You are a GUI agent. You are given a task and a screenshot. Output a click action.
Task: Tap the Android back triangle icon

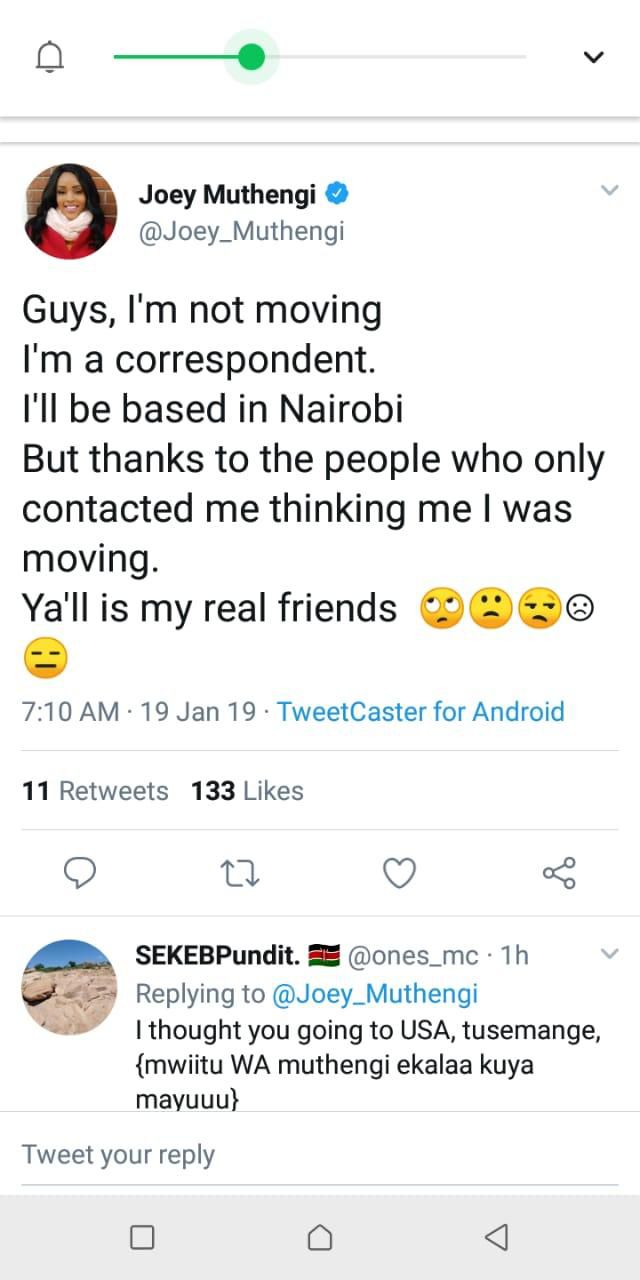tap(496, 1238)
